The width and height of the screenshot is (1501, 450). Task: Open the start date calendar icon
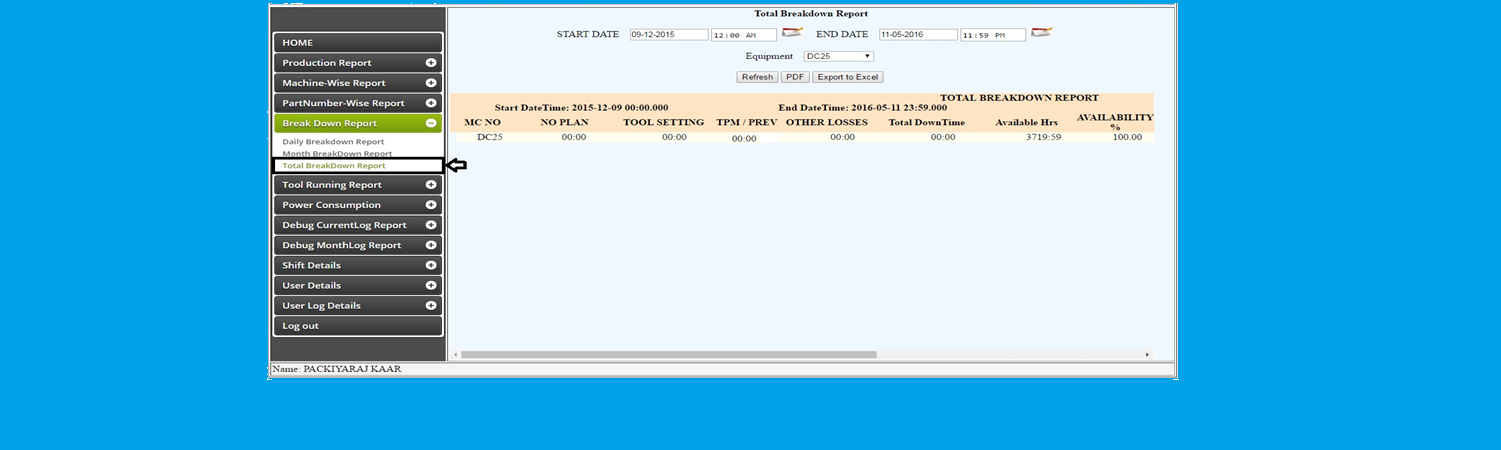tap(792, 33)
